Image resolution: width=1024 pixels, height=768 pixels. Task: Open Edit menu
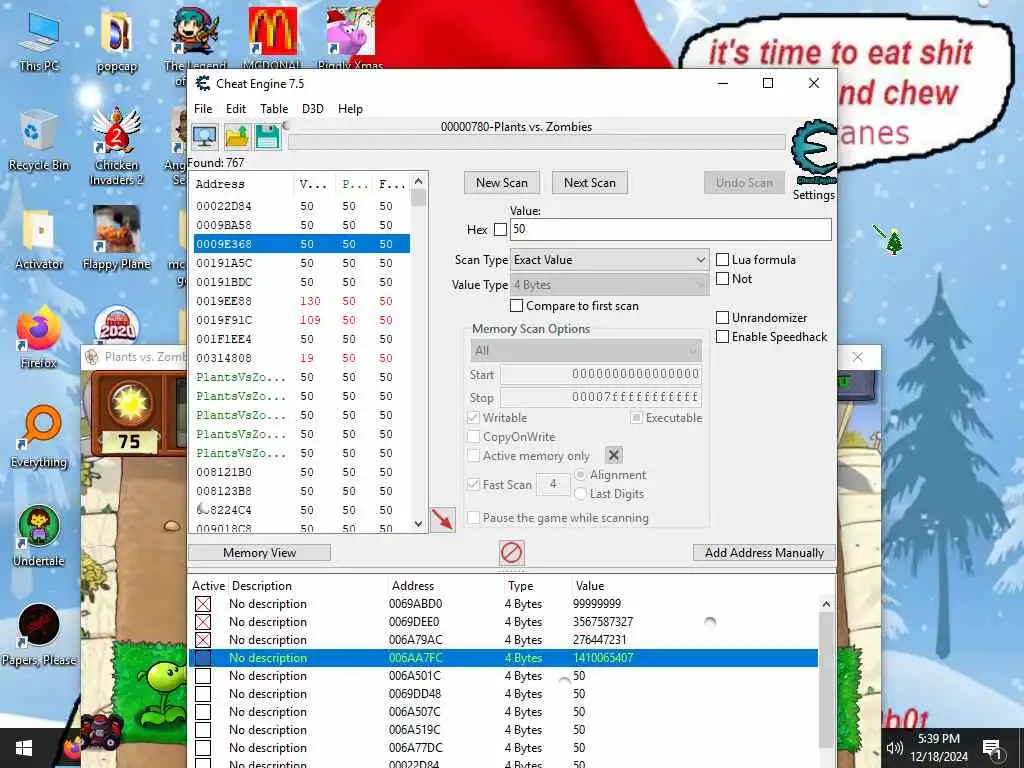236,108
